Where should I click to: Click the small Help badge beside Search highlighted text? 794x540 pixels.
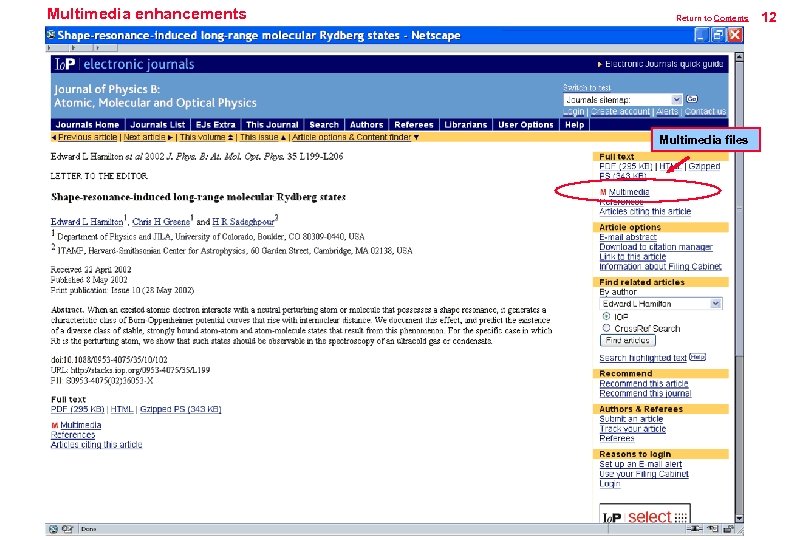click(697, 357)
